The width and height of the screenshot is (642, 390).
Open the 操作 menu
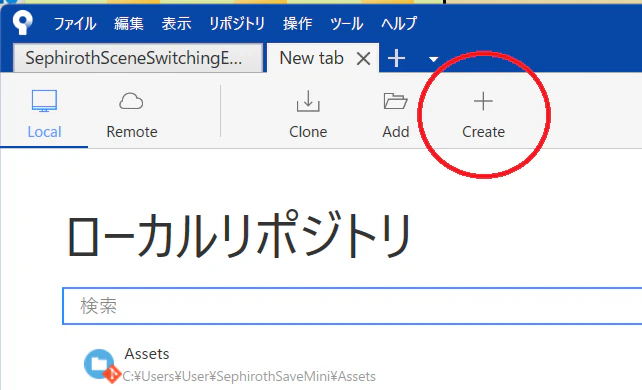[298, 23]
